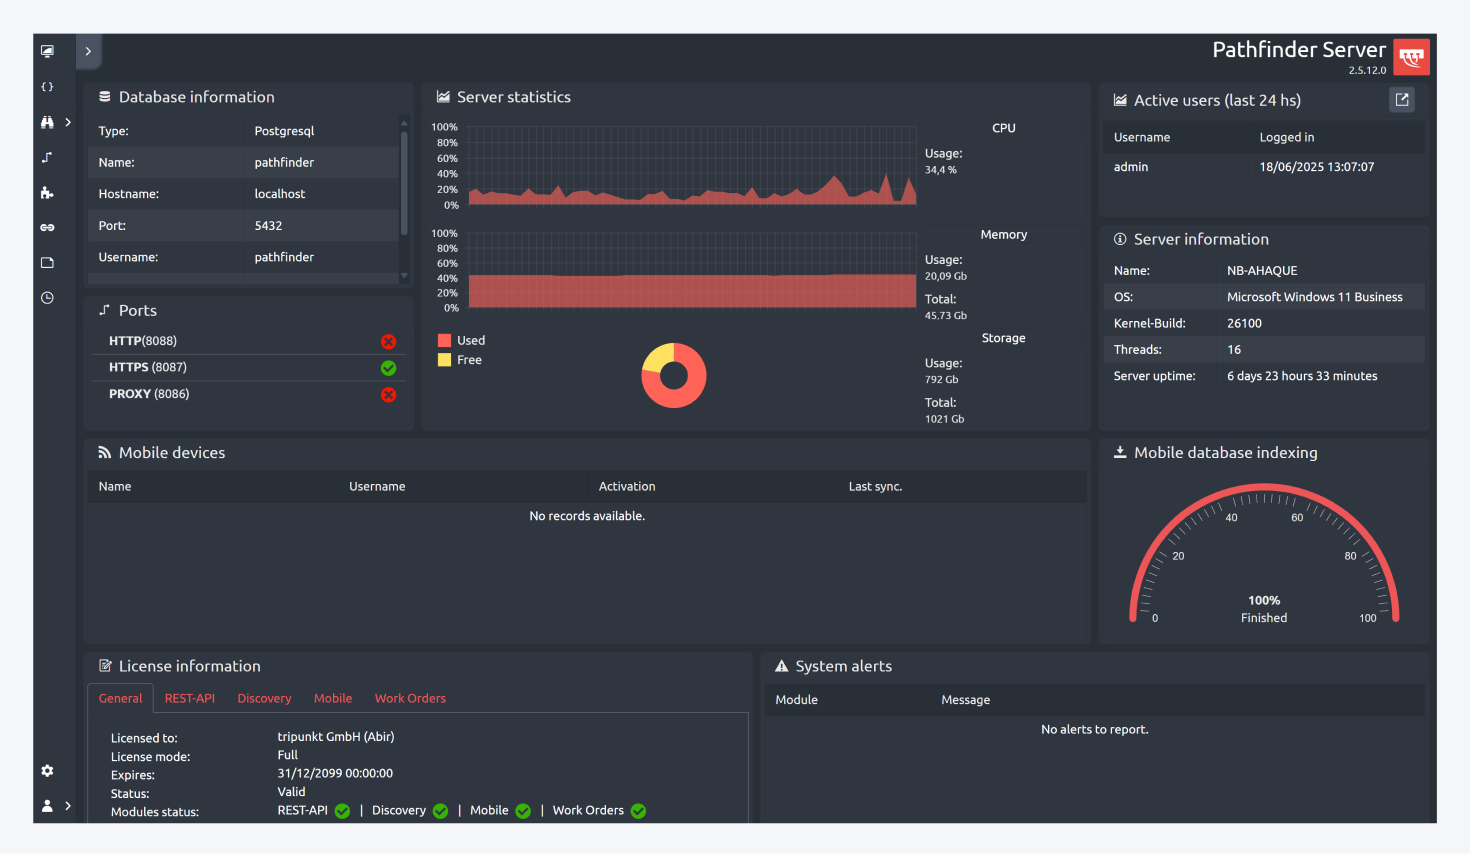Expand the user profile submenu chevron
The image size is (1470, 854).
tap(68, 805)
